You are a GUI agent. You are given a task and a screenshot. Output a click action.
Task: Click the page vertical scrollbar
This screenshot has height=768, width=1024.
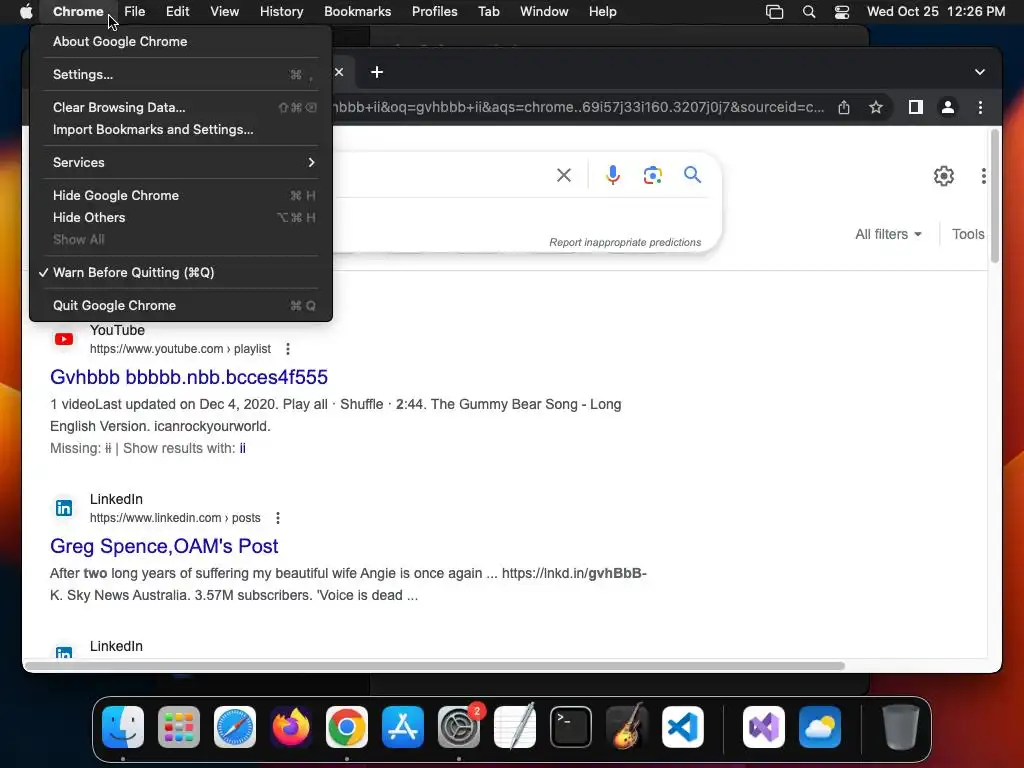click(995, 196)
